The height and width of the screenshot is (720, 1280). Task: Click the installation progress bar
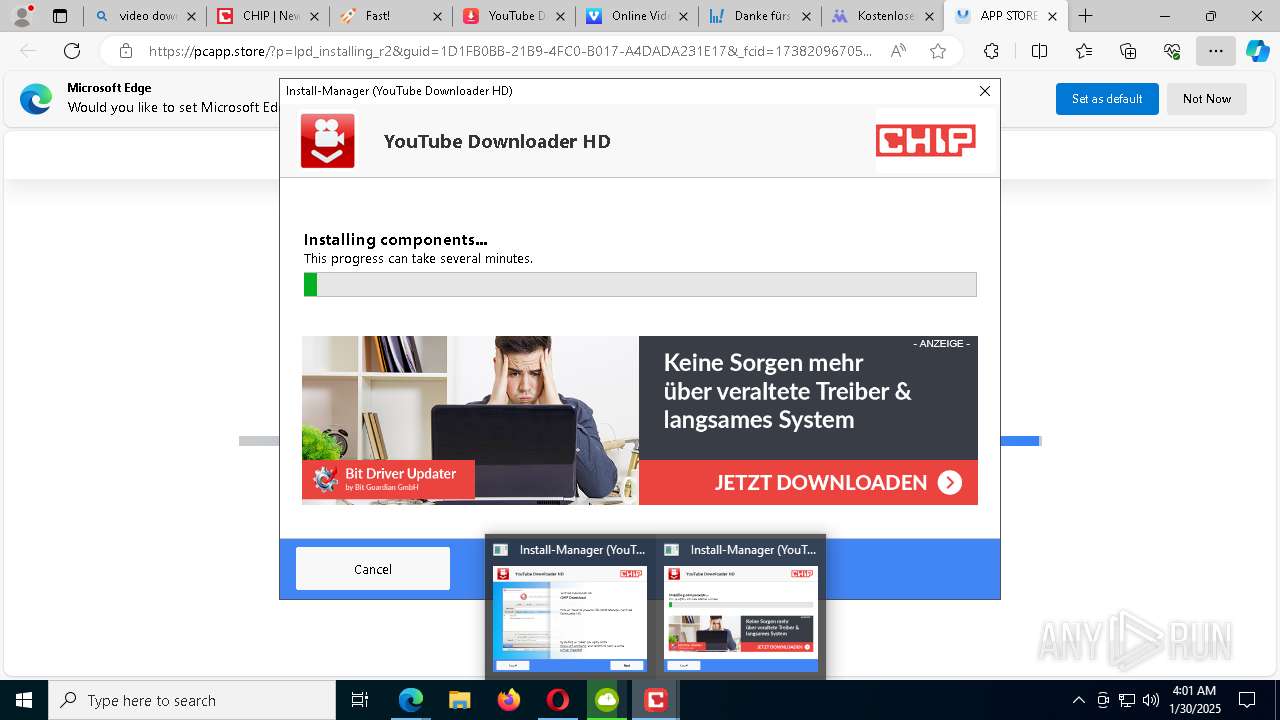(640, 284)
